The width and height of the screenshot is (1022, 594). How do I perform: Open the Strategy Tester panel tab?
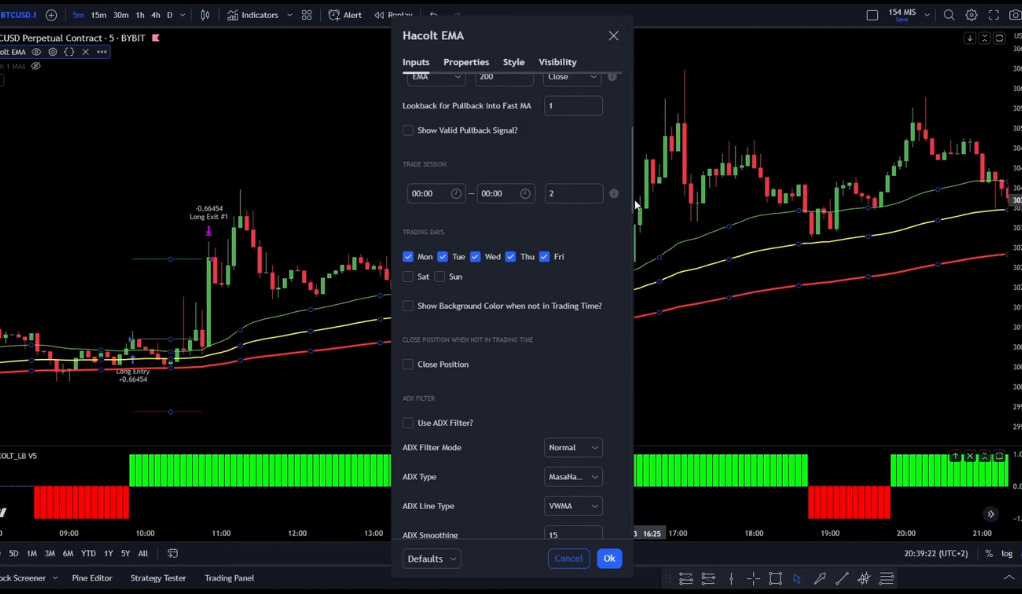(158, 578)
